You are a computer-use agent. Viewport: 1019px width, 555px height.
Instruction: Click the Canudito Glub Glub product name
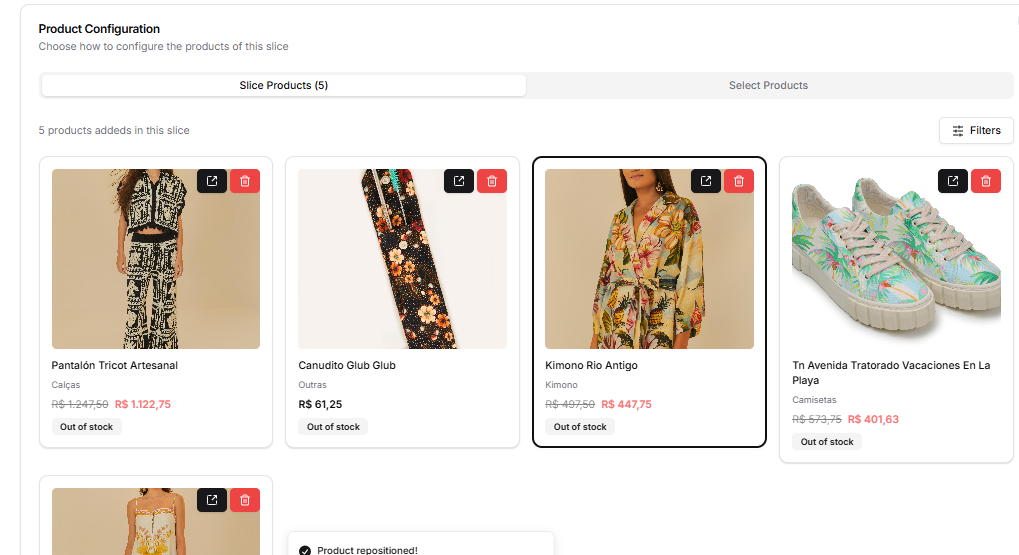[x=347, y=366]
